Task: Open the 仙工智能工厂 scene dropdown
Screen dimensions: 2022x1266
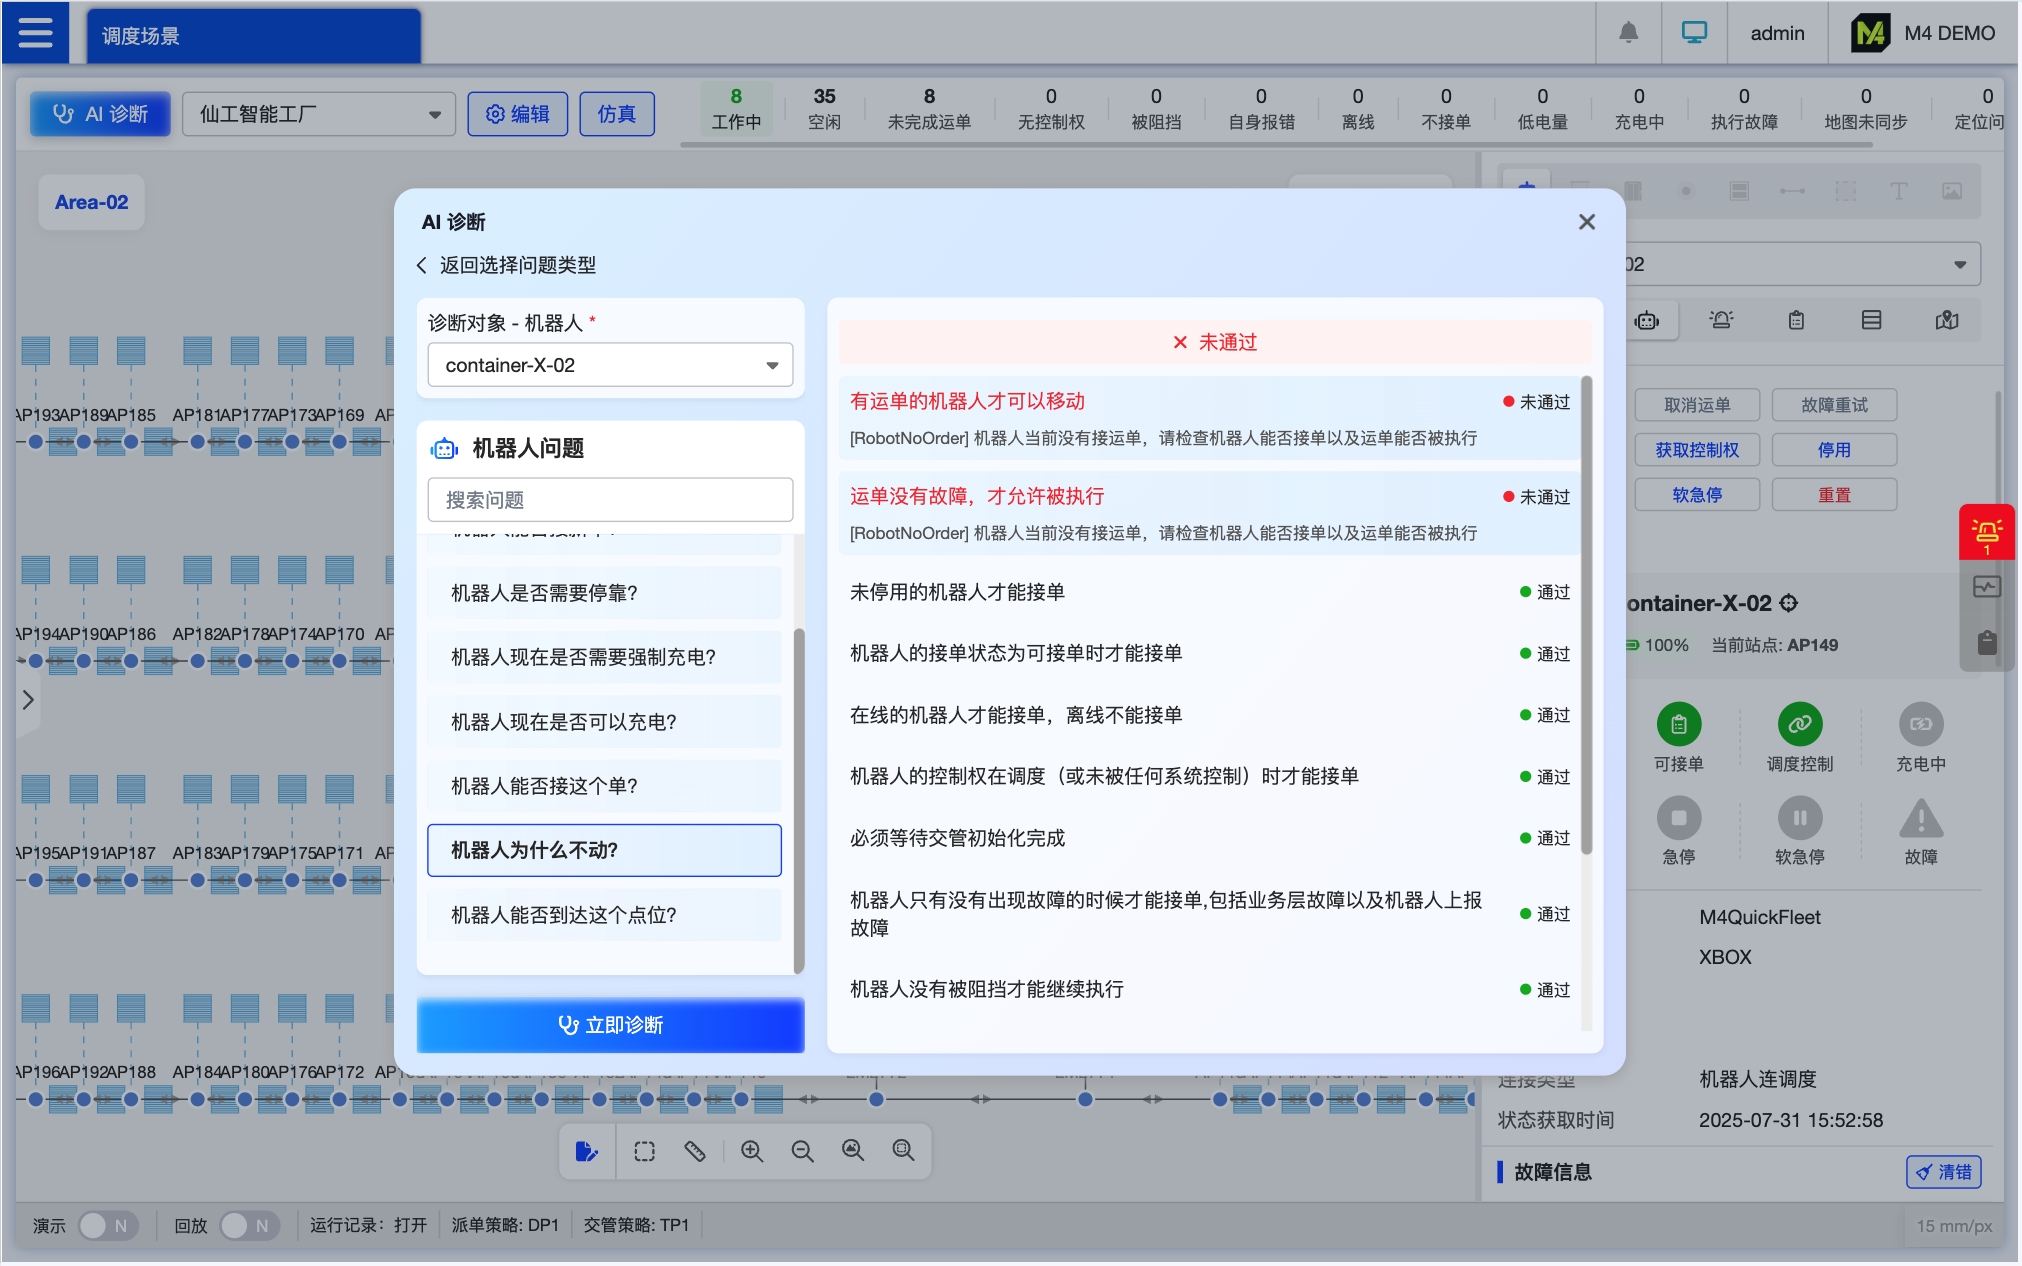Action: (x=318, y=114)
